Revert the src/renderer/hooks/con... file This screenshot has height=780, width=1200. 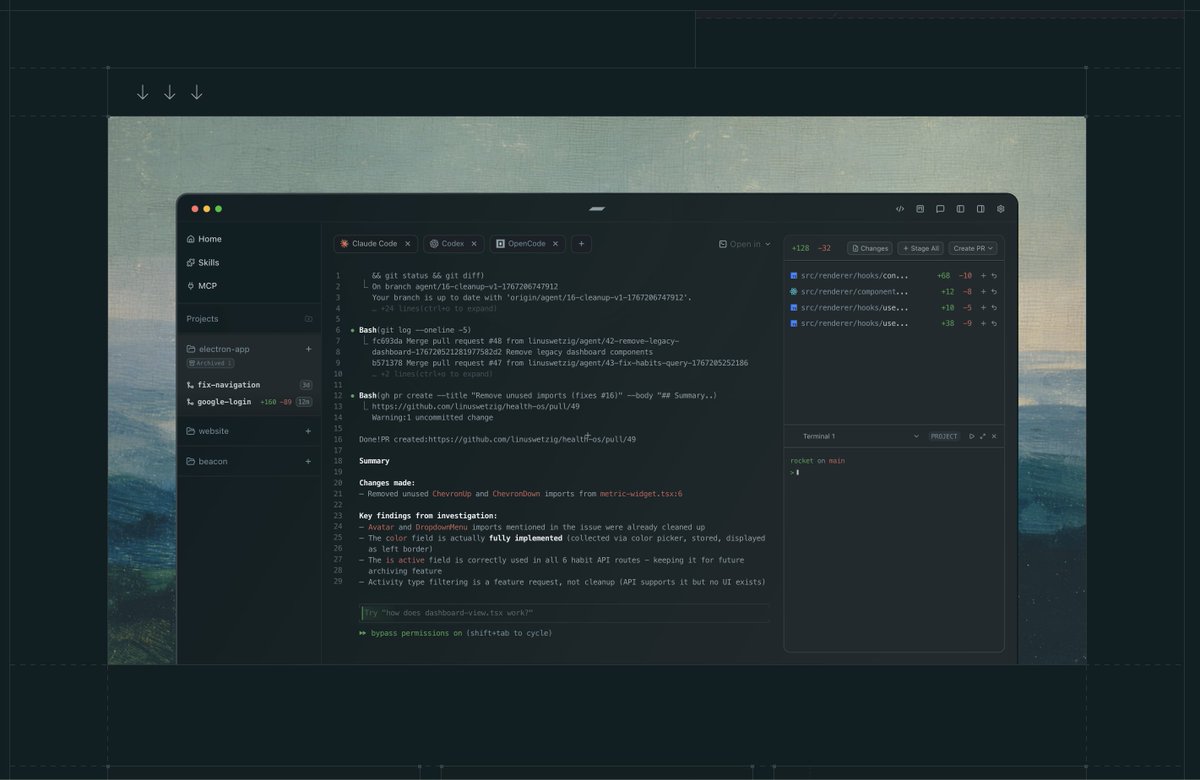click(994, 275)
